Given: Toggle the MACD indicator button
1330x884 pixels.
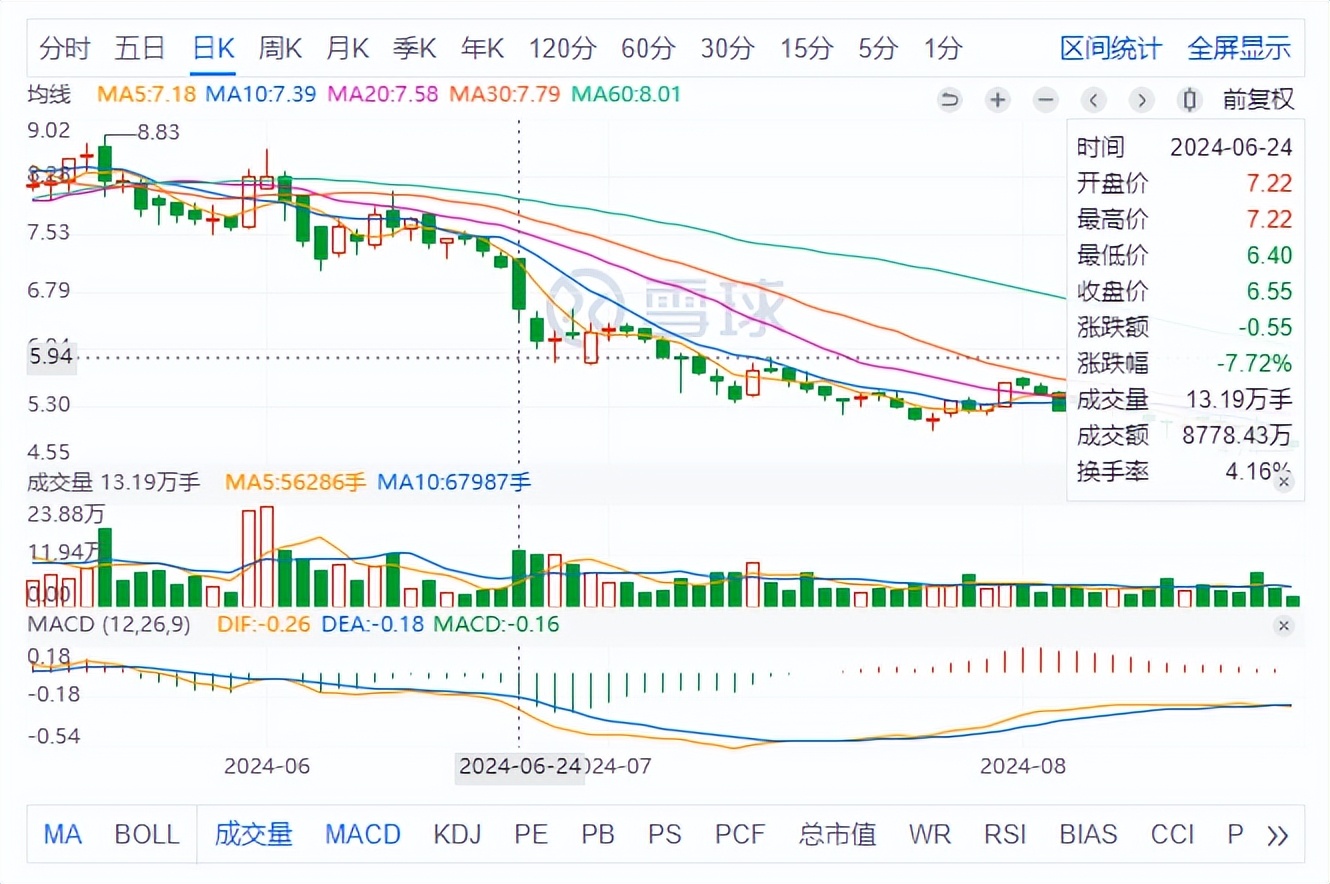Looking at the screenshot, I should [363, 834].
